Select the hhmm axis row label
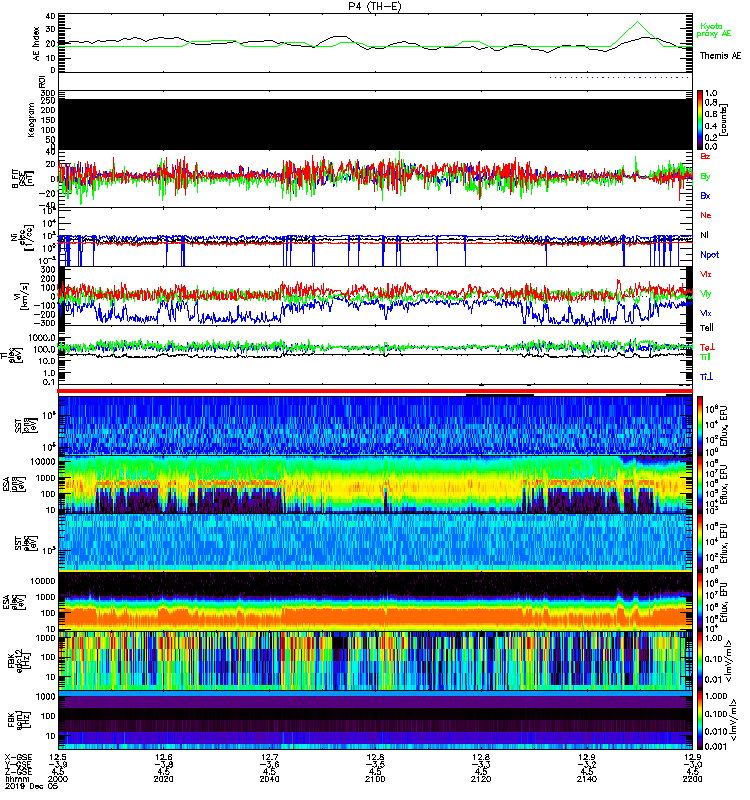 (15, 779)
